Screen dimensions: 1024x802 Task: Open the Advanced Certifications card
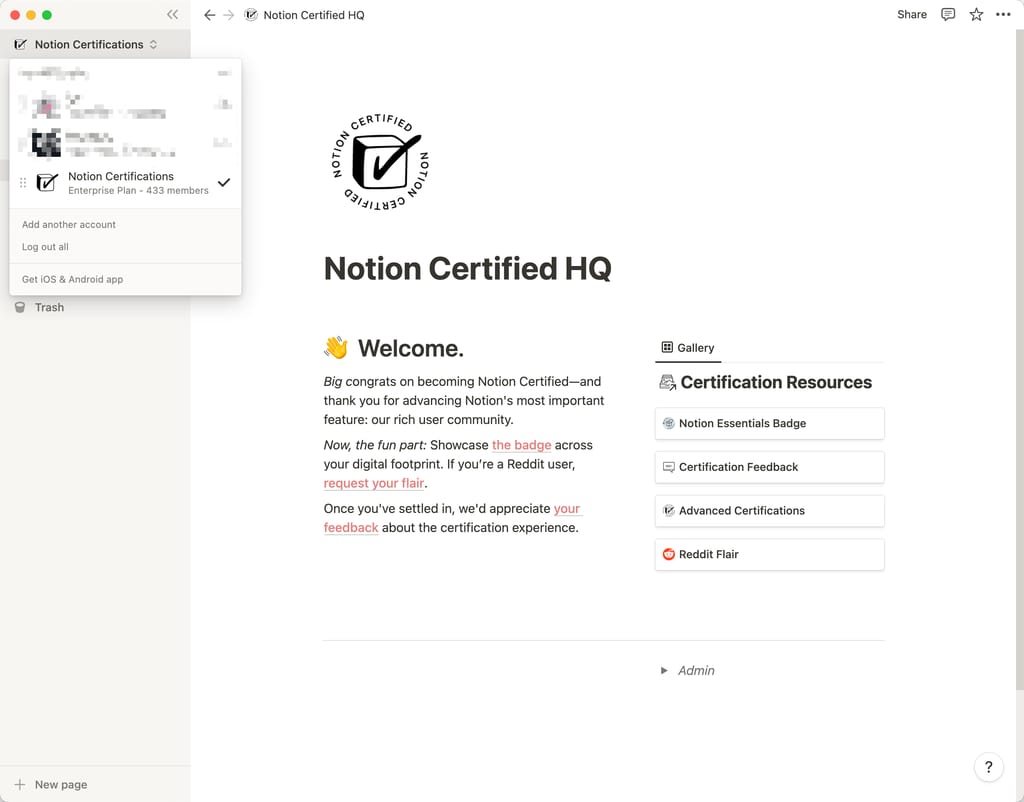click(x=769, y=511)
